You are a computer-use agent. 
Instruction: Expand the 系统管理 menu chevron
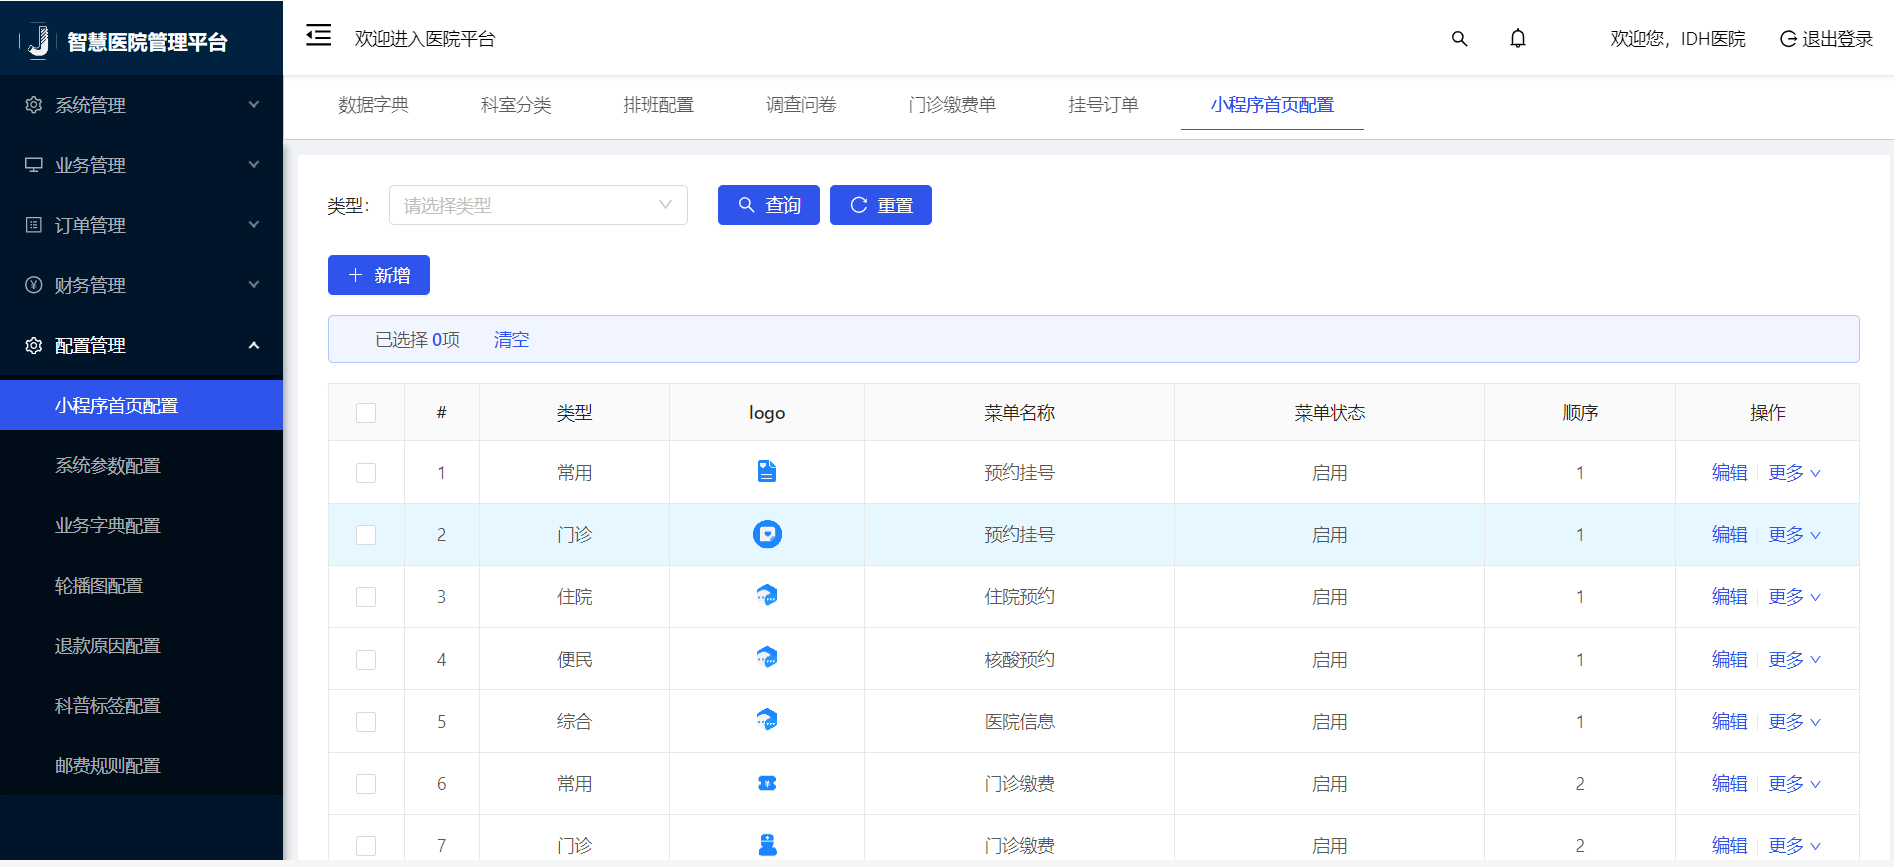(254, 104)
